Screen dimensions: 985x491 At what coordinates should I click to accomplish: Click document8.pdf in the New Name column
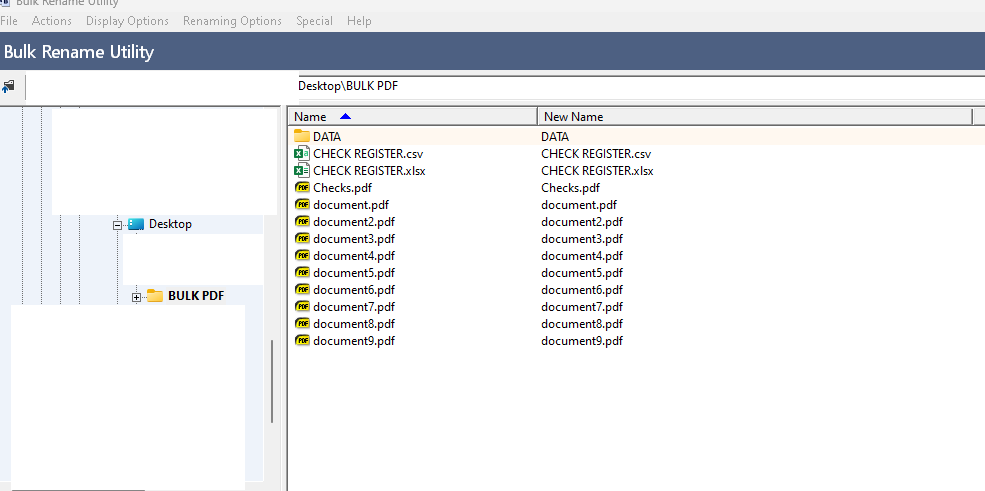click(582, 323)
